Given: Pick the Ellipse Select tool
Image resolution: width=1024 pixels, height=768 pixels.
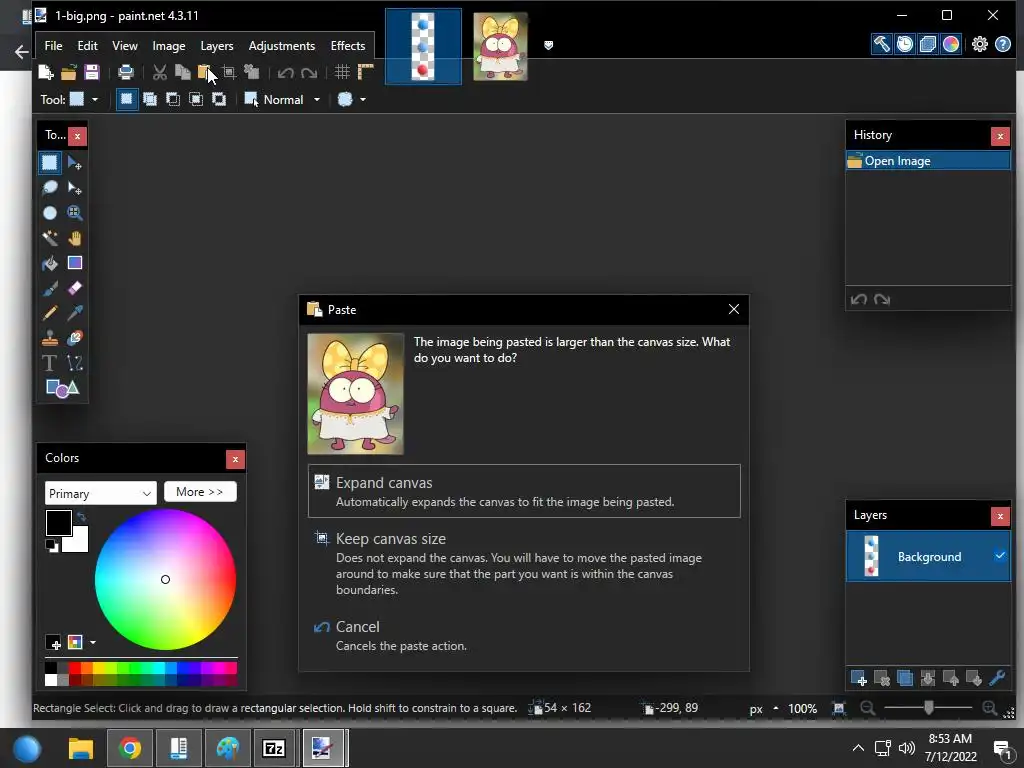Looking at the screenshot, I should (50, 213).
